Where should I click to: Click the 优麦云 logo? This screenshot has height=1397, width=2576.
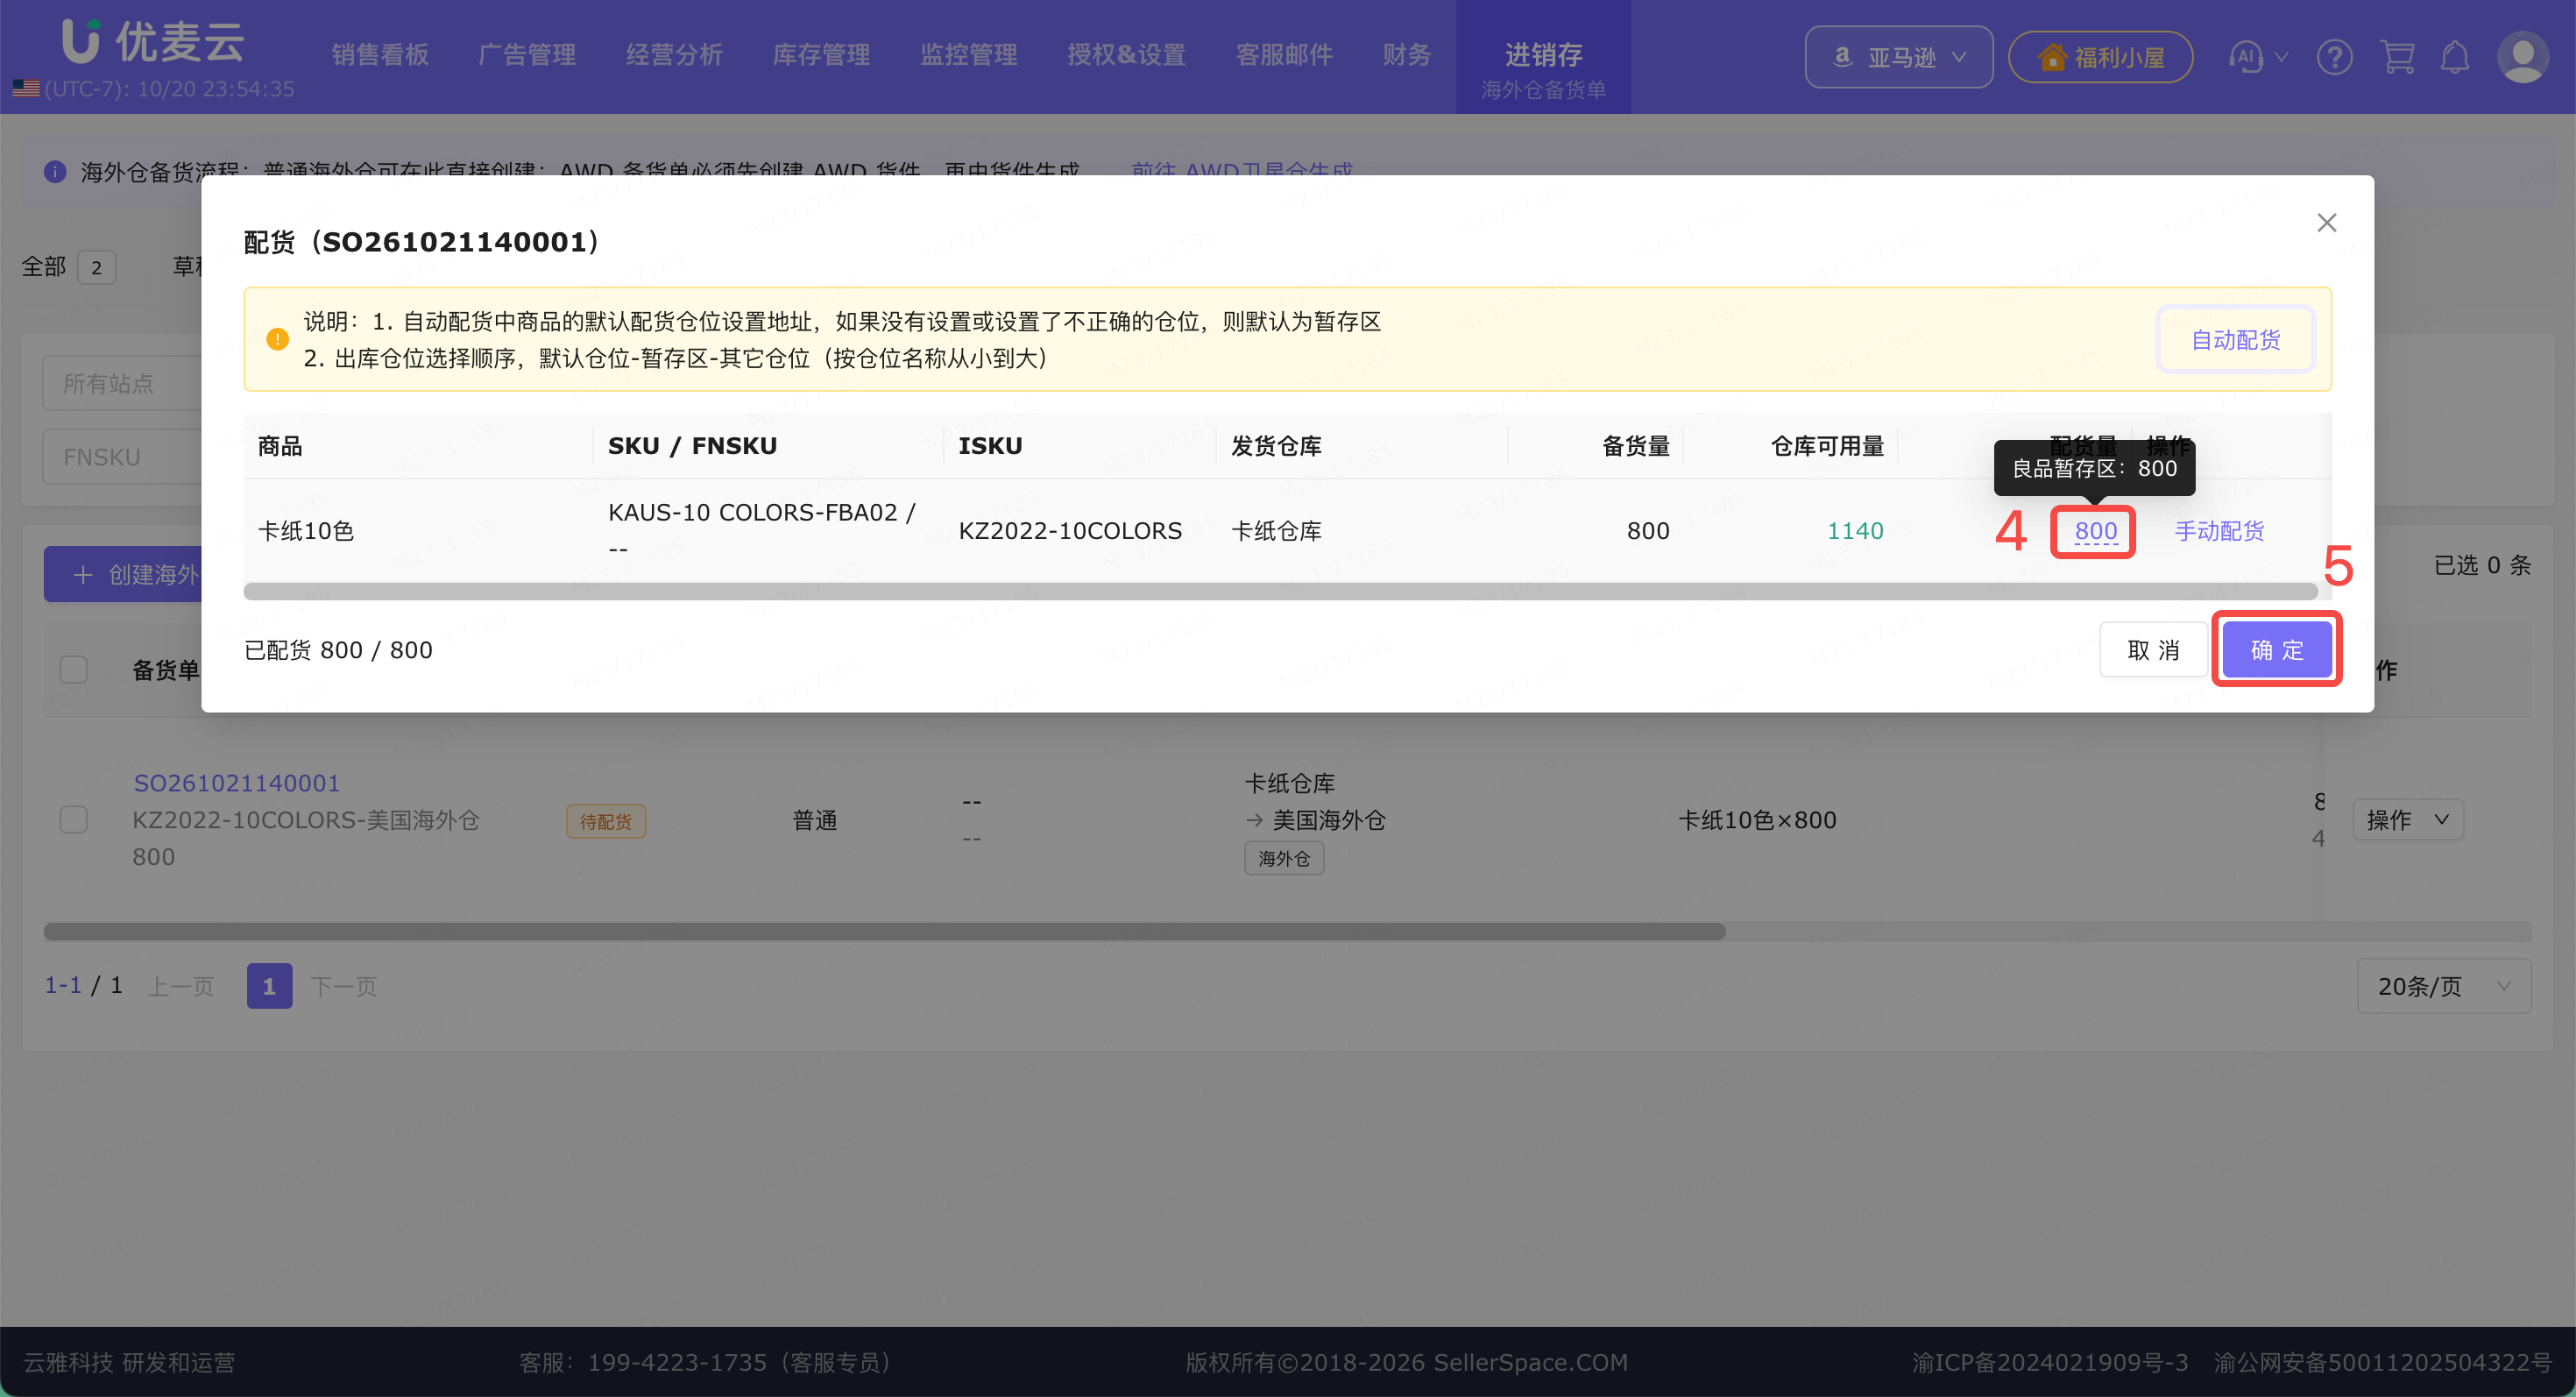click(153, 42)
